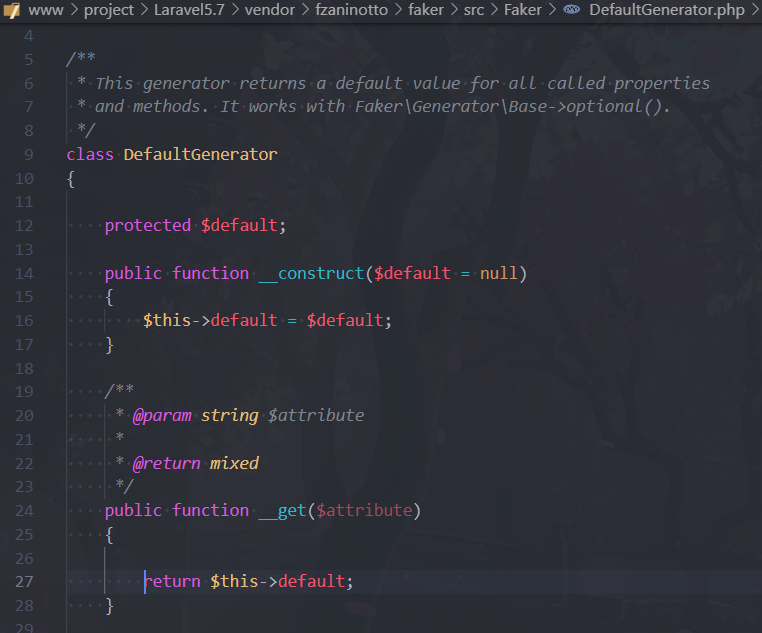Screen dimensions: 762x633
Task: Click '@param' tag in the docblock
Action: [162, 416]
